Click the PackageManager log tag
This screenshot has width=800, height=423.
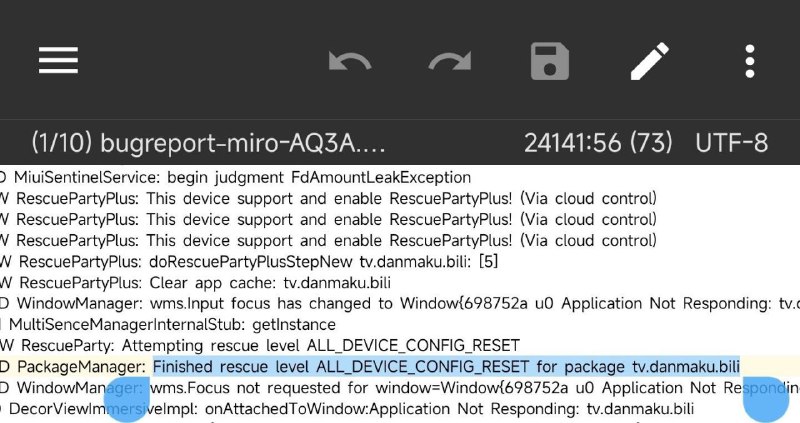tap(82, 367)
